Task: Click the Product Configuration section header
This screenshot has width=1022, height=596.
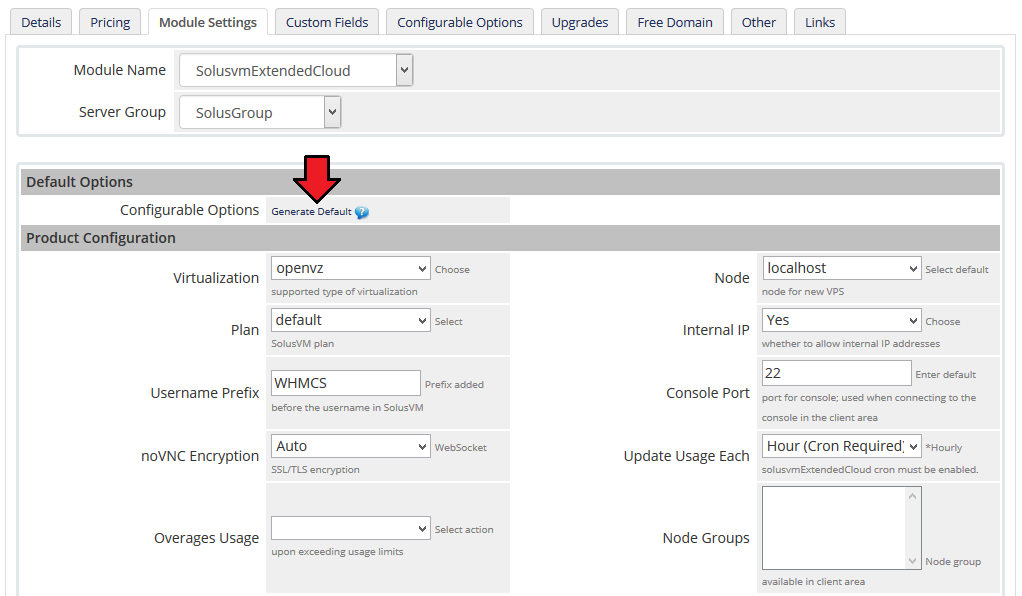Action: [x=510, y=238]
